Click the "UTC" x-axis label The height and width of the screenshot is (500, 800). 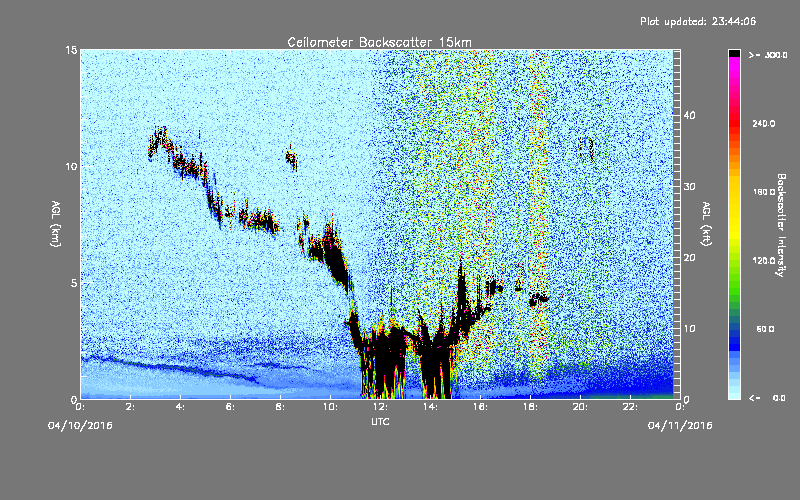click(380, 421)
